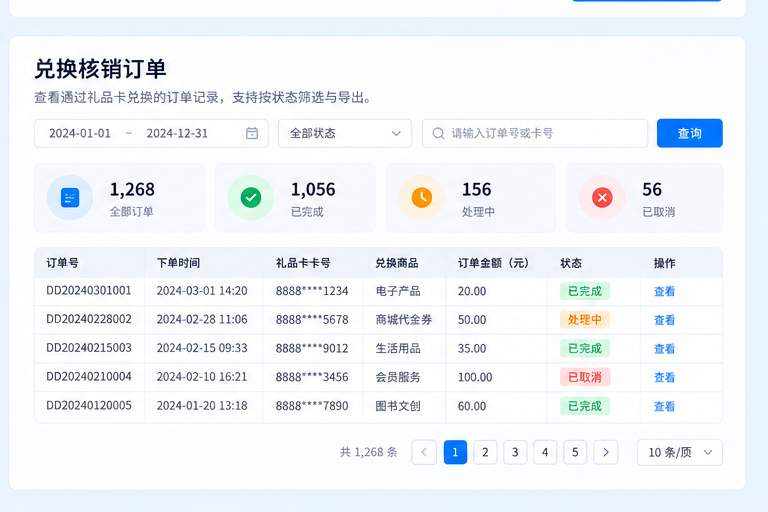768x512 pixels.
Task: Click the red cancelled X icon
Action: (x=602, y=197)
